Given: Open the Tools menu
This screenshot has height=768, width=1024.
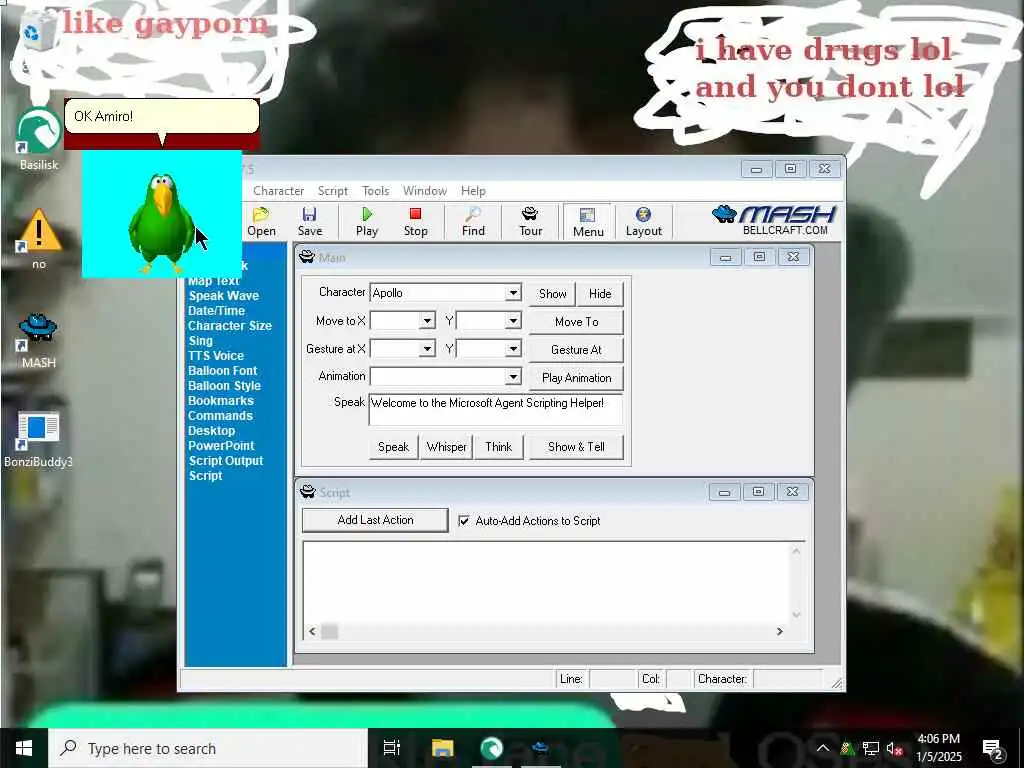Looking at the screenshot, I should click(x=376, y=191).
